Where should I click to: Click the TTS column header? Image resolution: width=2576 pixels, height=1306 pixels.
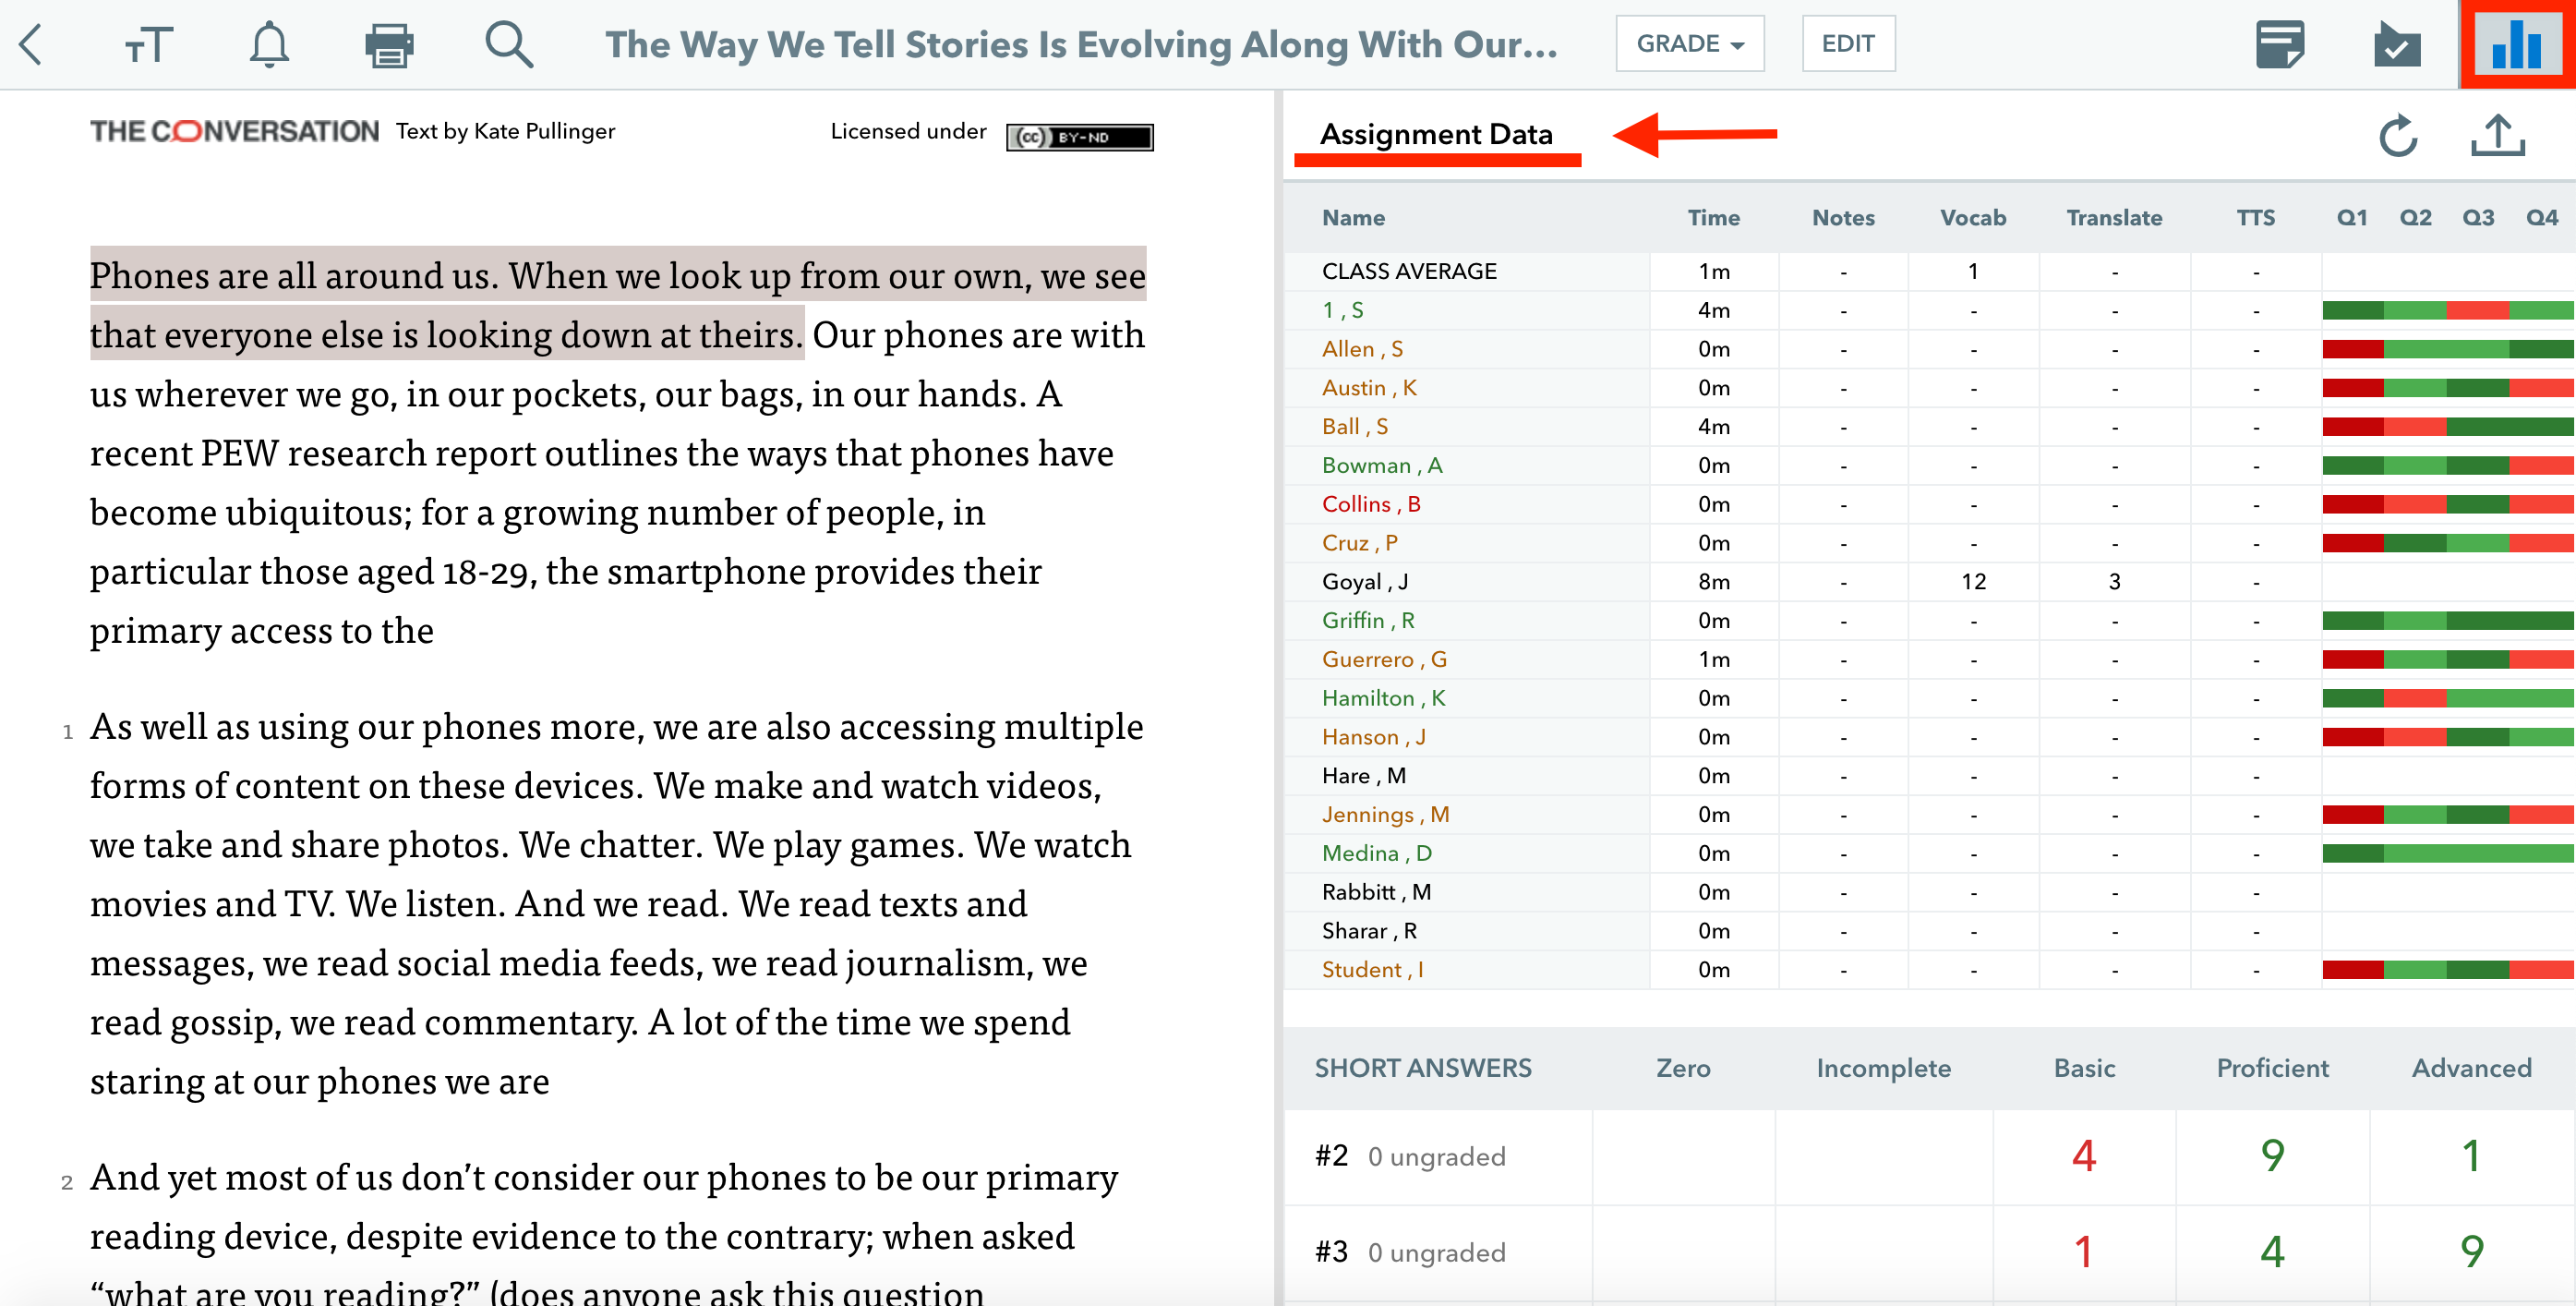(x=2255, y=218)
